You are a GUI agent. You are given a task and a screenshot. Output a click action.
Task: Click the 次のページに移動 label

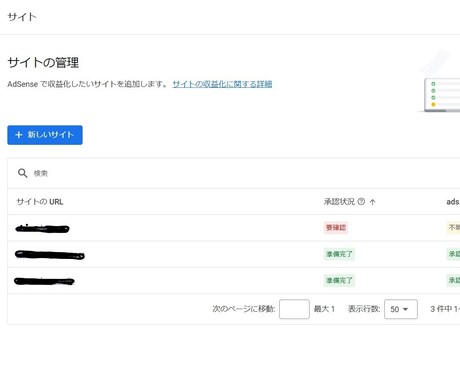pos(244,309)
